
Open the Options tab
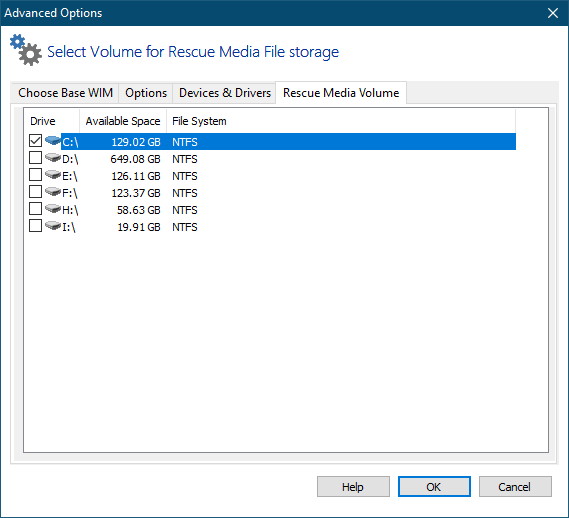[x=146, y=93]
